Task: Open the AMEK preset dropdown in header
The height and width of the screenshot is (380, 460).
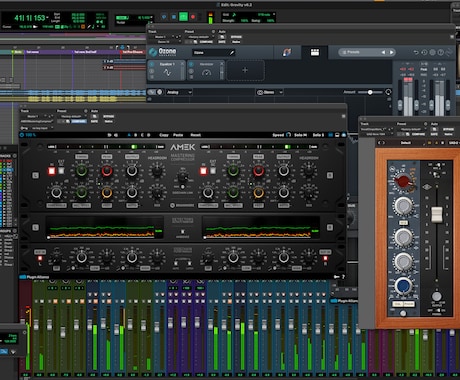Action: (x=71, y=116)
